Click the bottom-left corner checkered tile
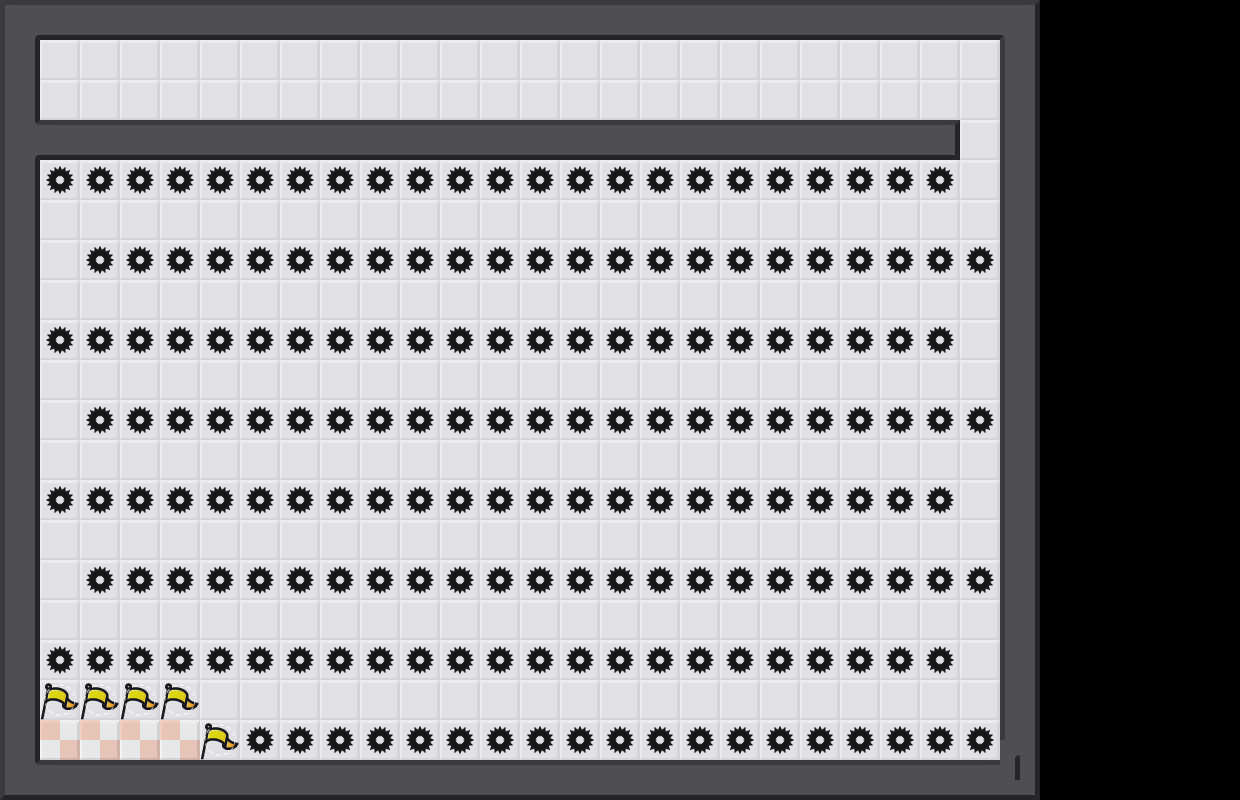Screen dimensions: 1240x800 click(60, 740)
